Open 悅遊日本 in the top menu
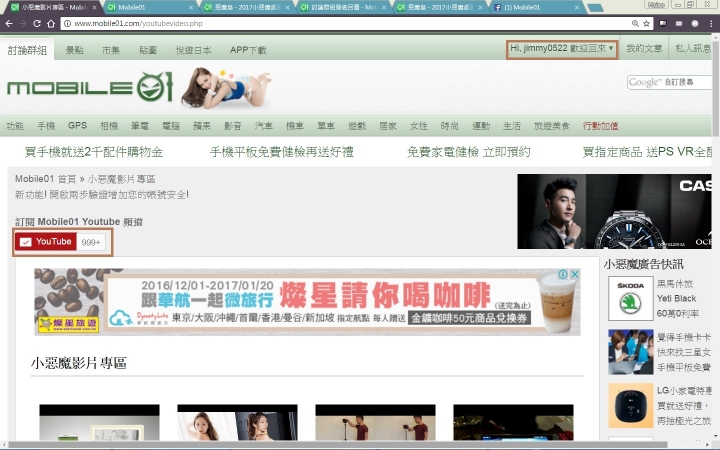 point(193,50)
